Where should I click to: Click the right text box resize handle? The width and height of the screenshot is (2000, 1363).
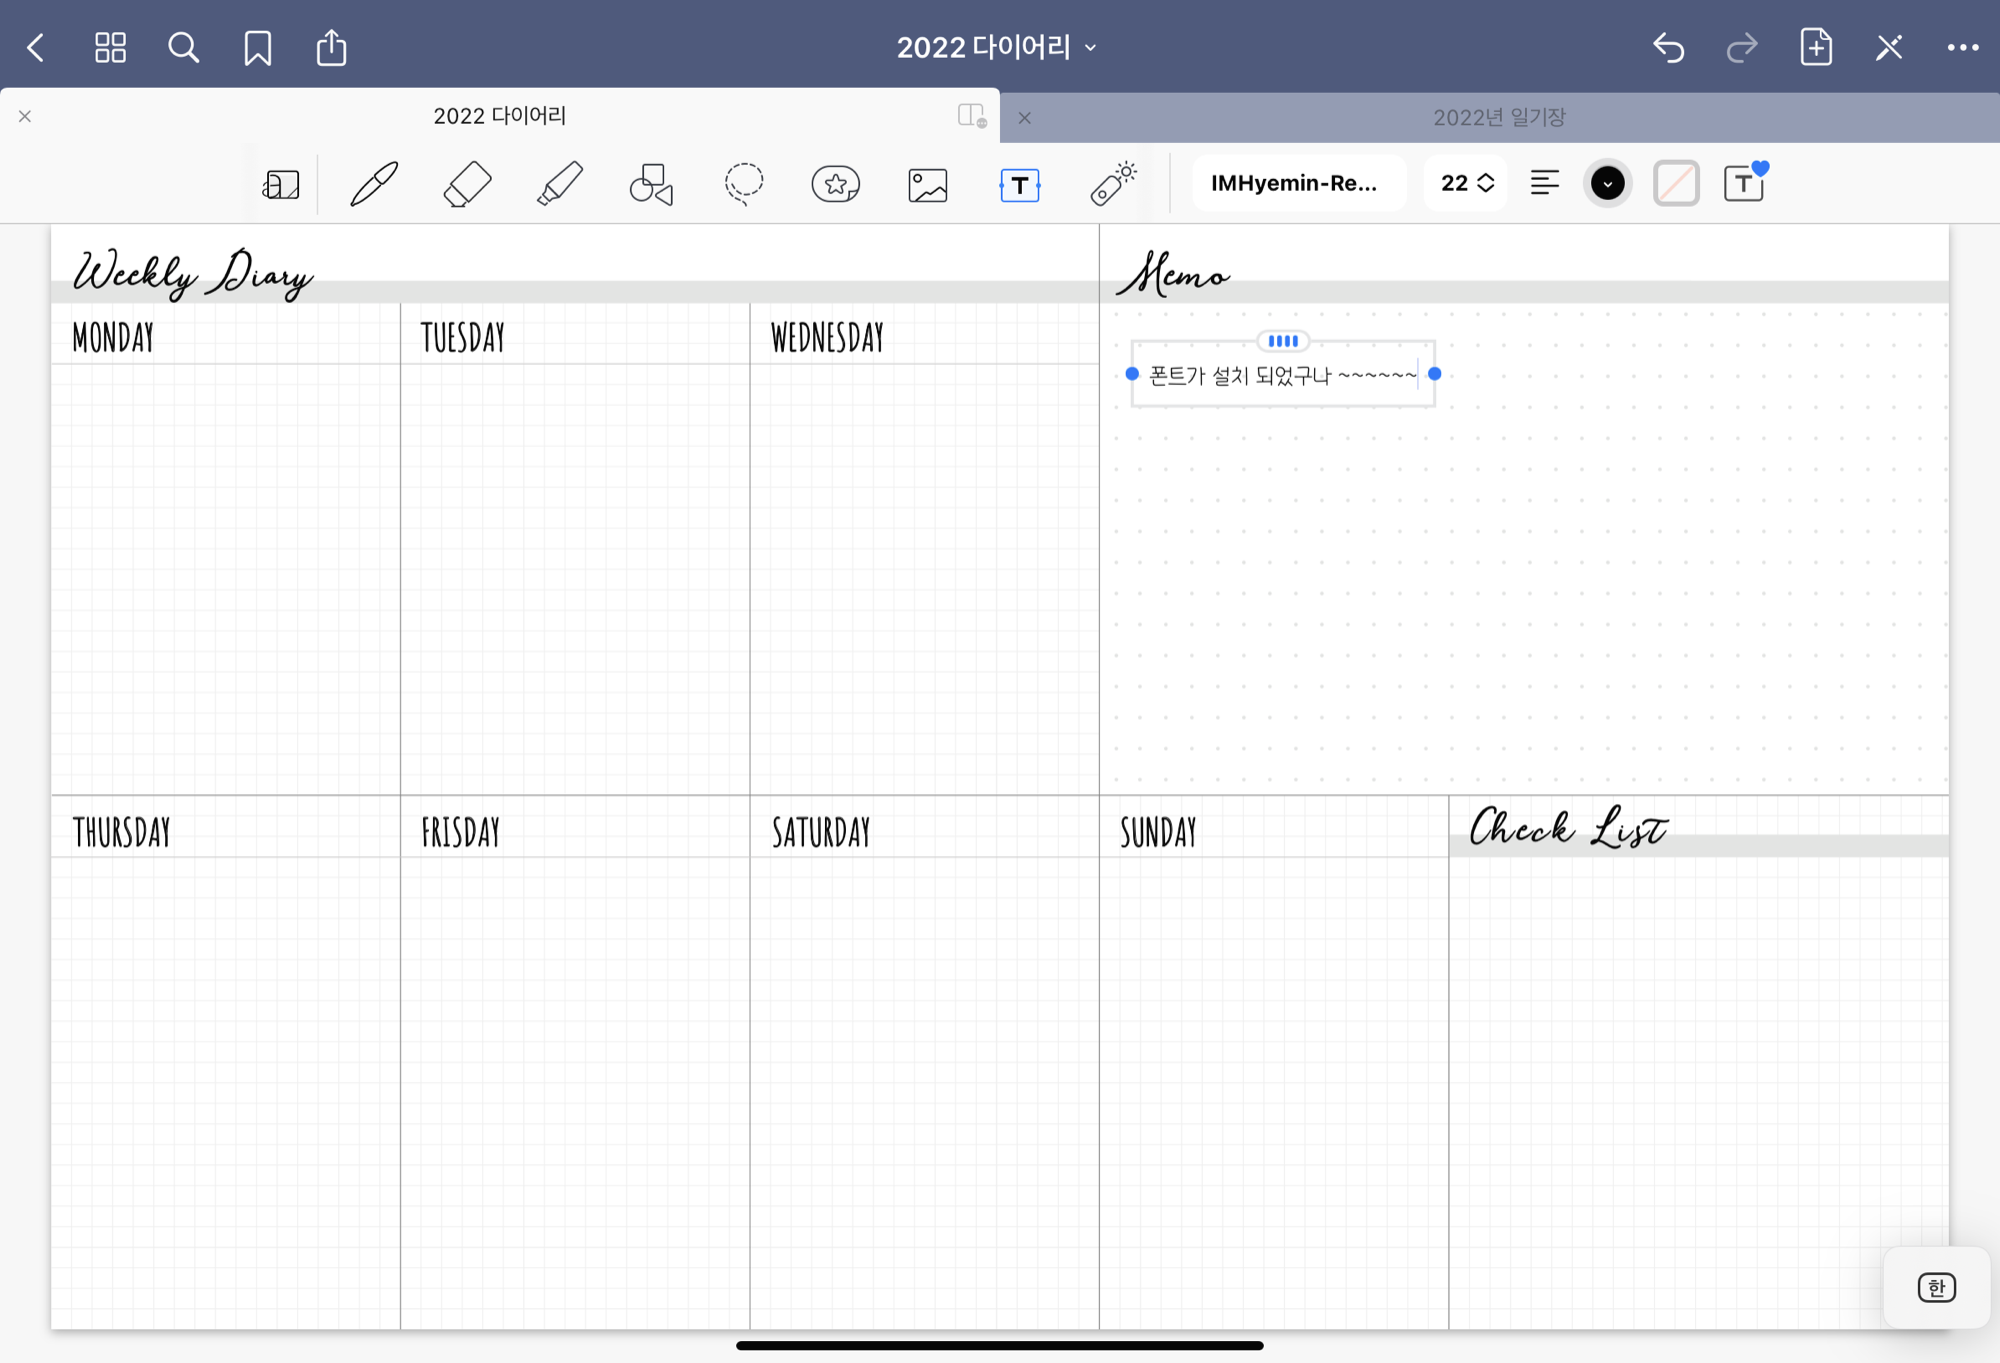(x=1435, y=374)
